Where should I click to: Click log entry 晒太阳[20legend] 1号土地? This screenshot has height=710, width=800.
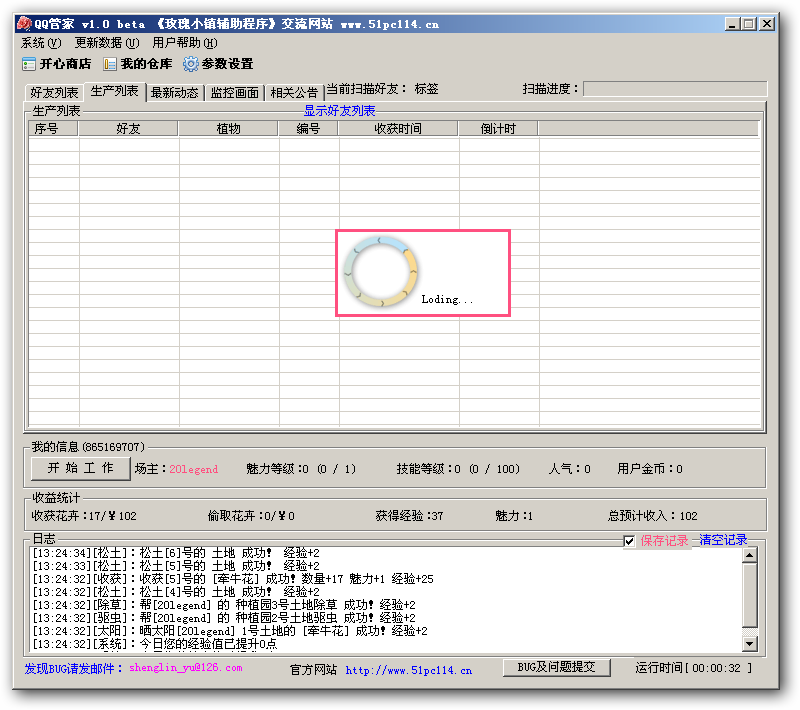pos(230,631)
